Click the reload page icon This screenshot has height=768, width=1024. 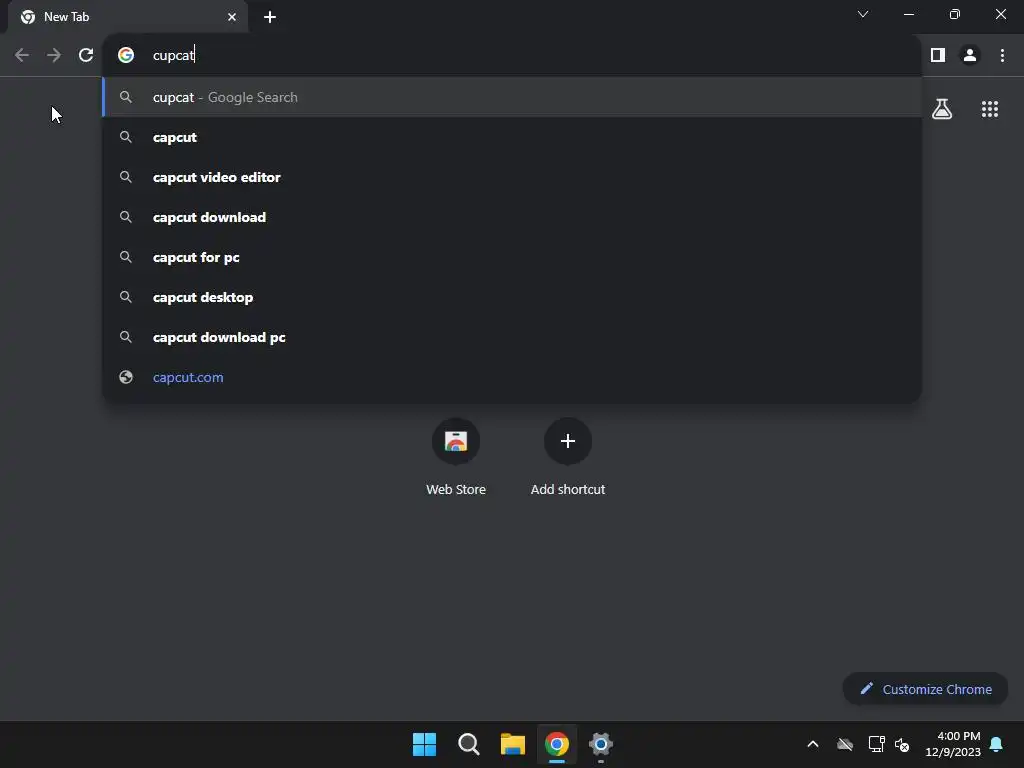[x=86, y=56]
